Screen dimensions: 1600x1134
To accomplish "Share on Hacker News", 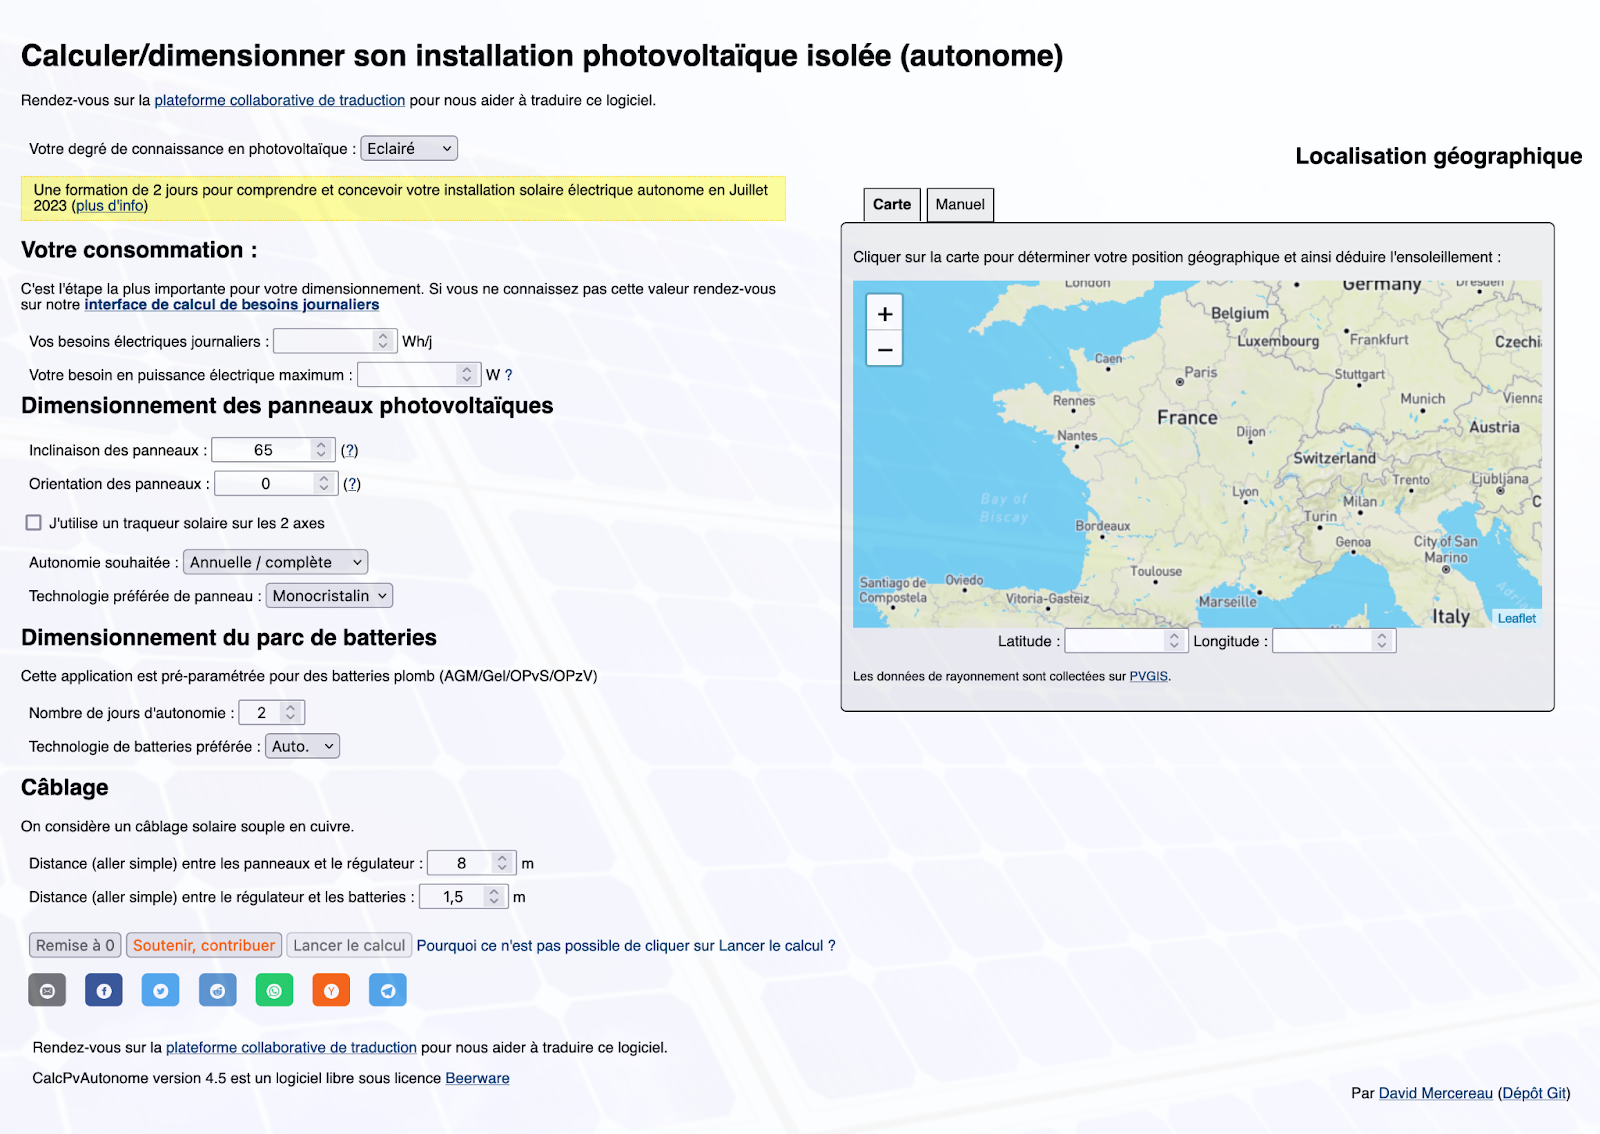I will pyautogui.click(x=331, y=990).
